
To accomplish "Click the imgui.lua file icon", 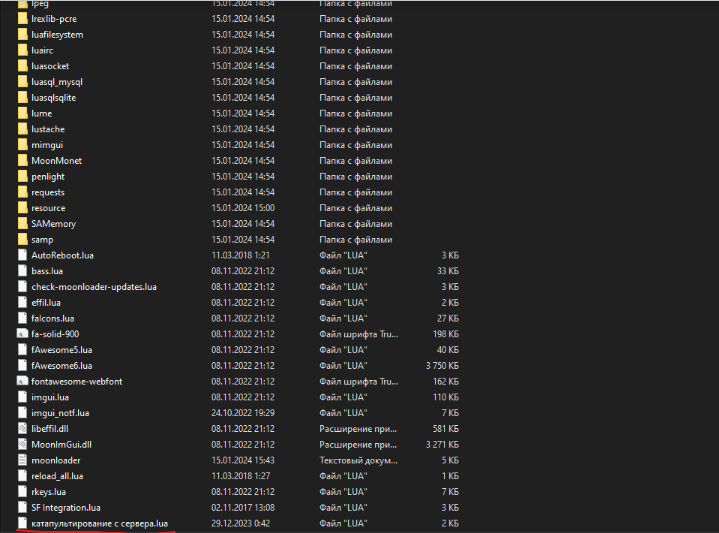I will 22,397.
